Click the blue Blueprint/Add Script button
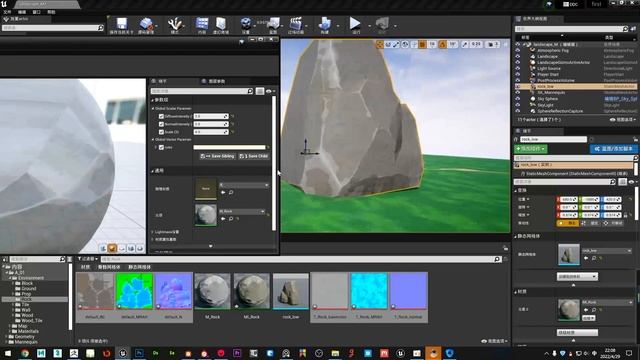The height and width of the screenshot is (360, 640). pos(613,149)
